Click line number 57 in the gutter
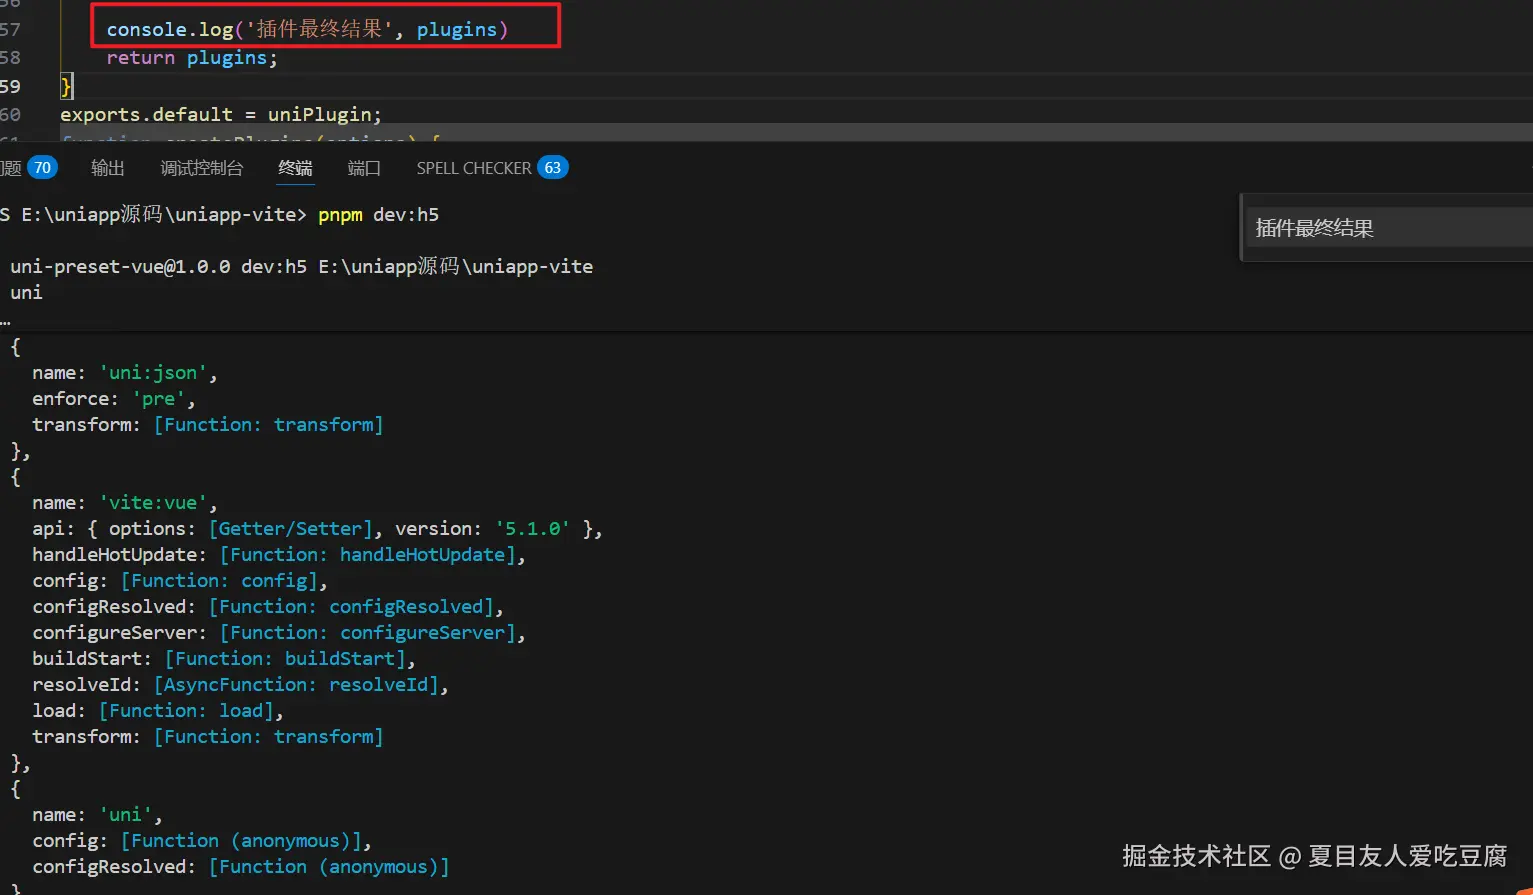This screenshot has height=895, width=1533. click(10, 29)
